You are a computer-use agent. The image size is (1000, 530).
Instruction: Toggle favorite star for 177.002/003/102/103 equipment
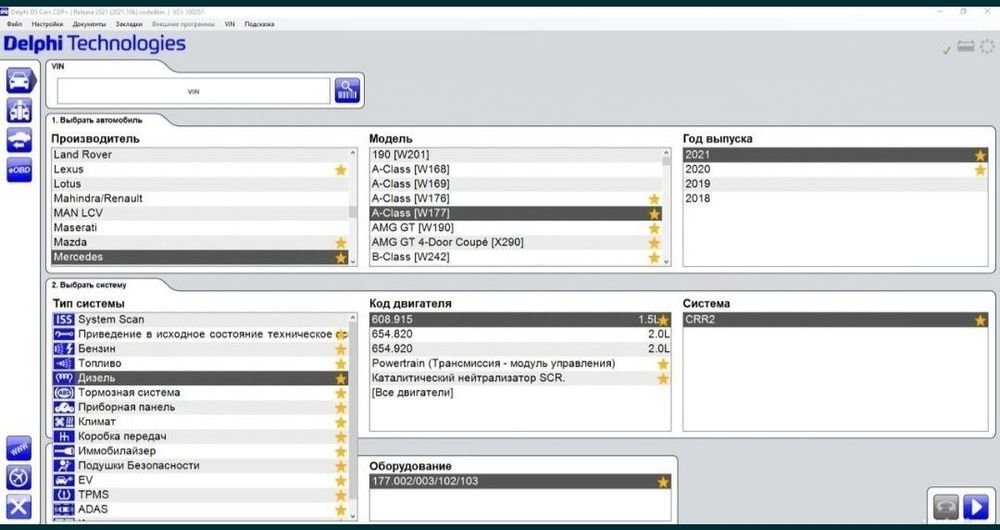coord(663,482)
